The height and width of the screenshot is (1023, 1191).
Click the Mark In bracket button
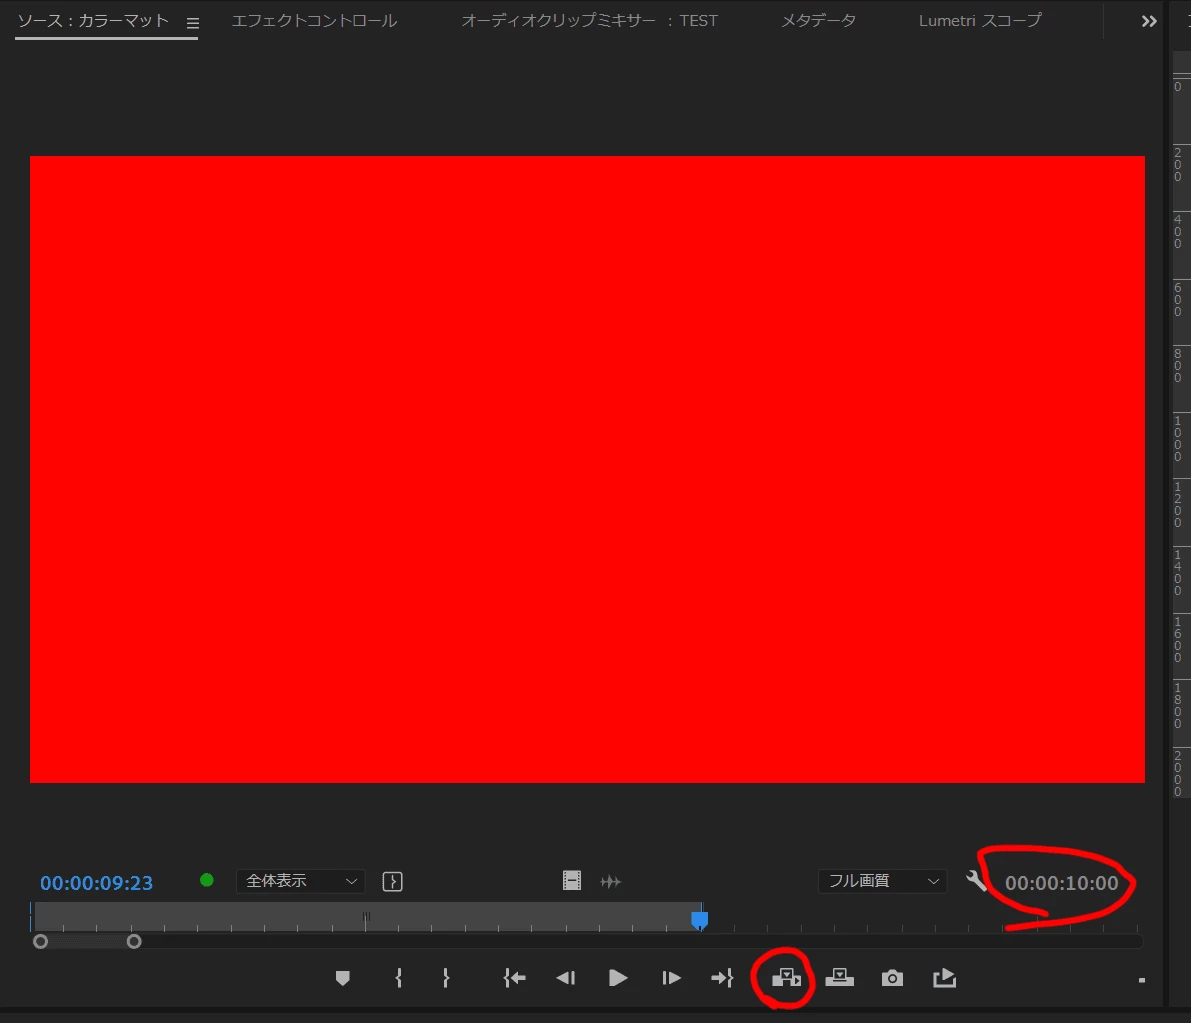point(399,978)
